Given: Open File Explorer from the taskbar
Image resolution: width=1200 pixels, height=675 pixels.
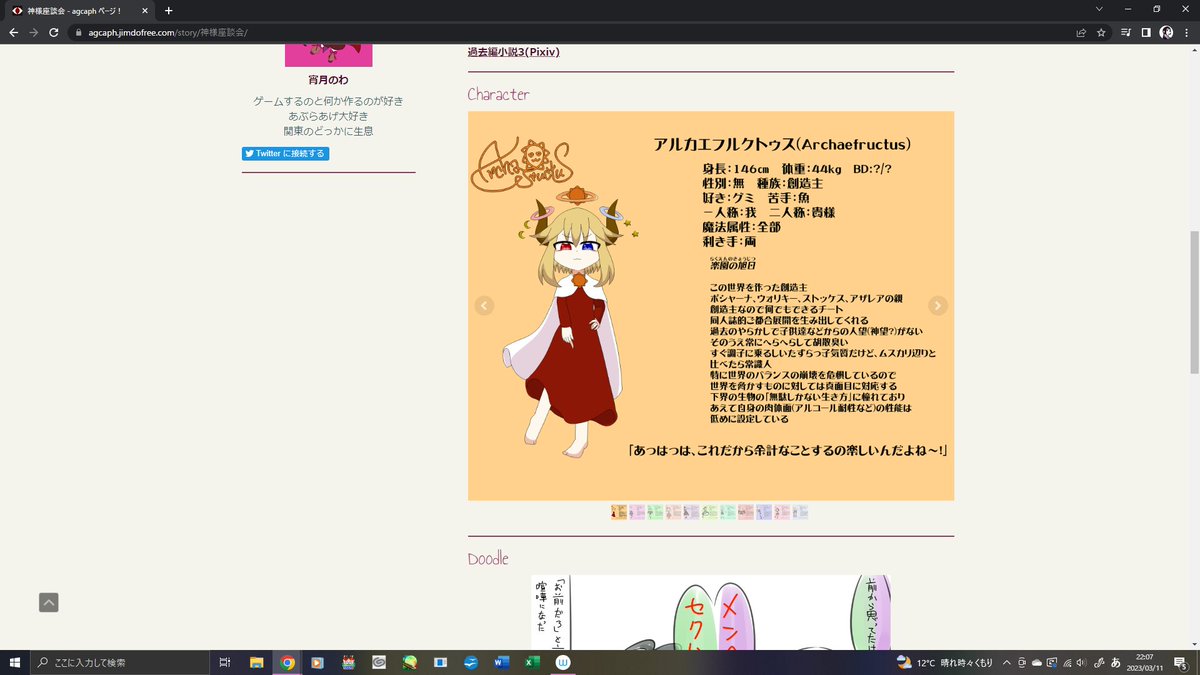Looking at the screenshot, I should 256,662.
